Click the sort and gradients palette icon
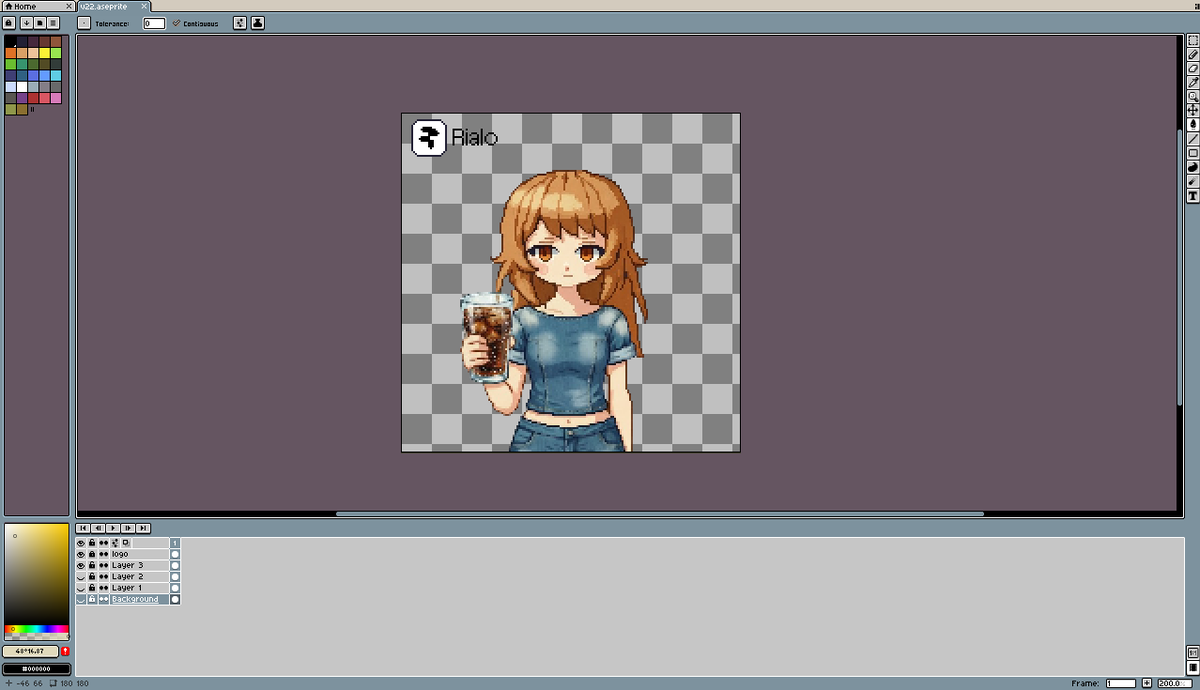 click(26, 23)
